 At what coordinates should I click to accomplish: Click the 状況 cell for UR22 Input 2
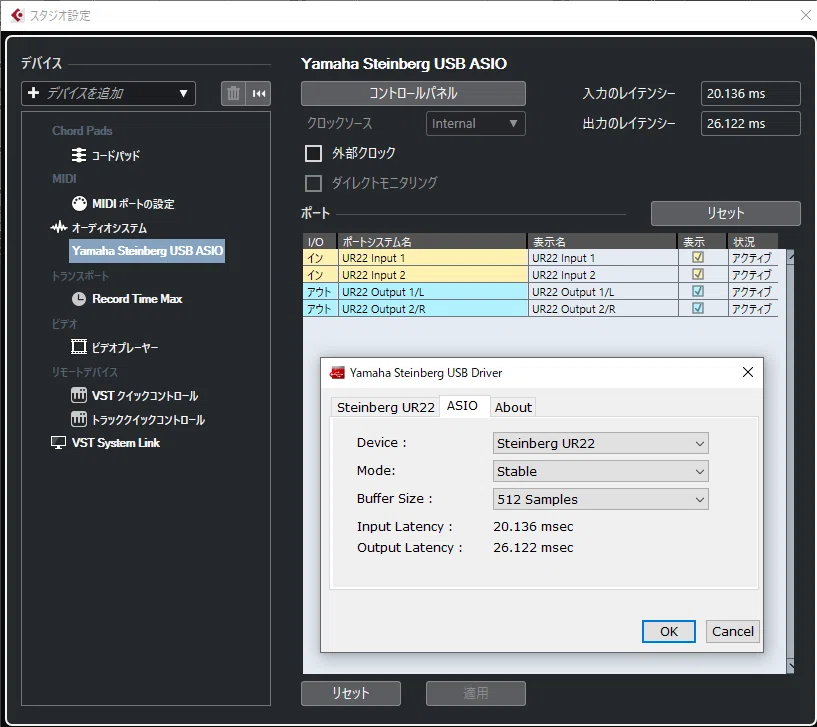click(x=752, y=275)
